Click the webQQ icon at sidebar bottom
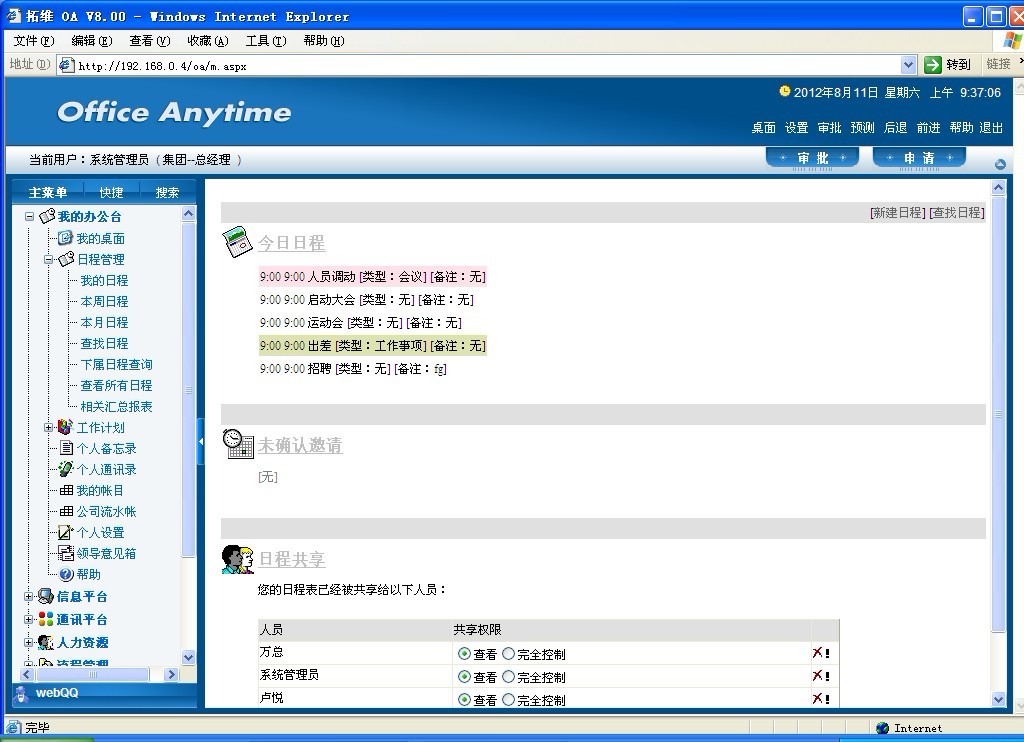 coord(22,693)
